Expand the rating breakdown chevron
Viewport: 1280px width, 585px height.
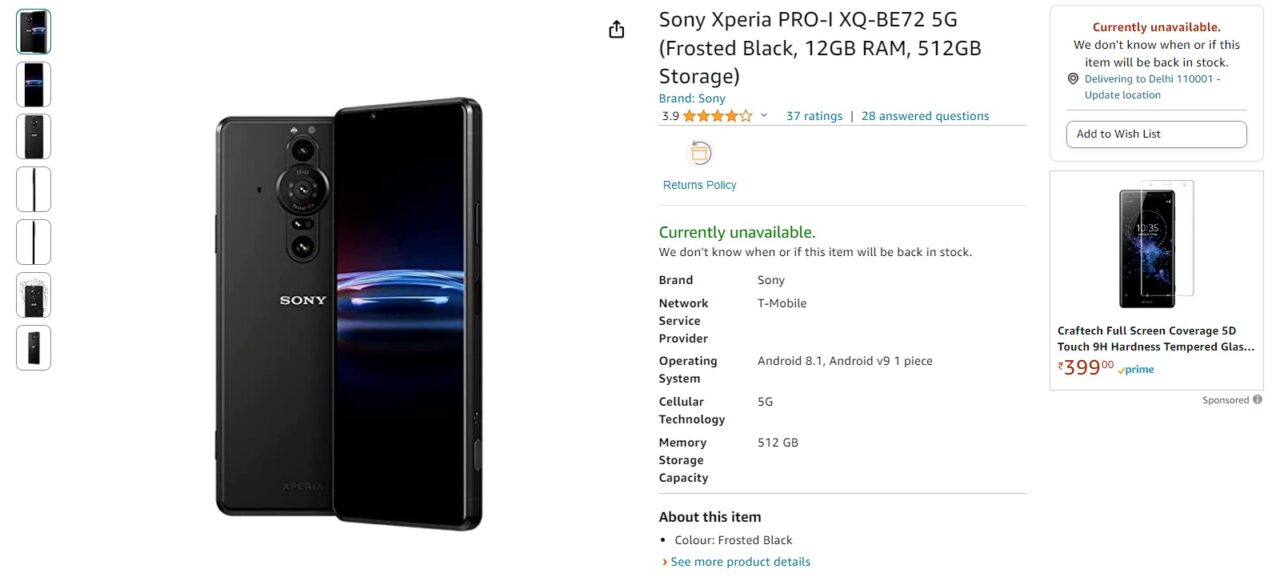[x=764, y=116]
